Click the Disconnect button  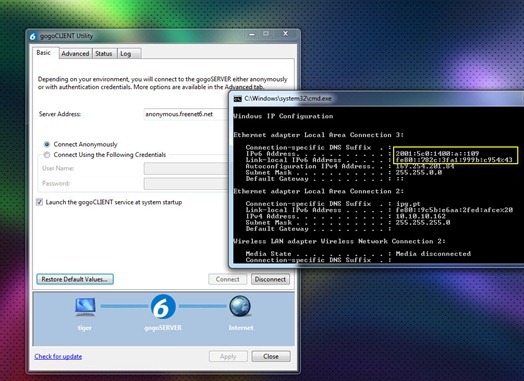(270, 279)
